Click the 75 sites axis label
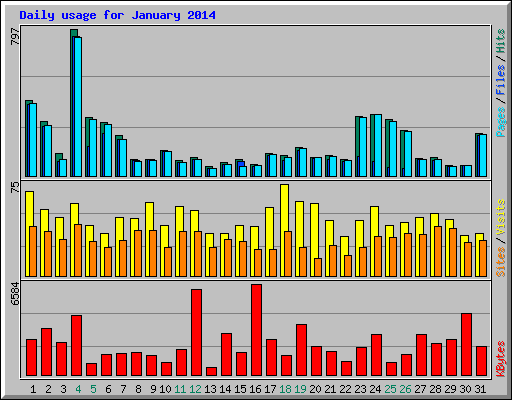 click(15, 187)
